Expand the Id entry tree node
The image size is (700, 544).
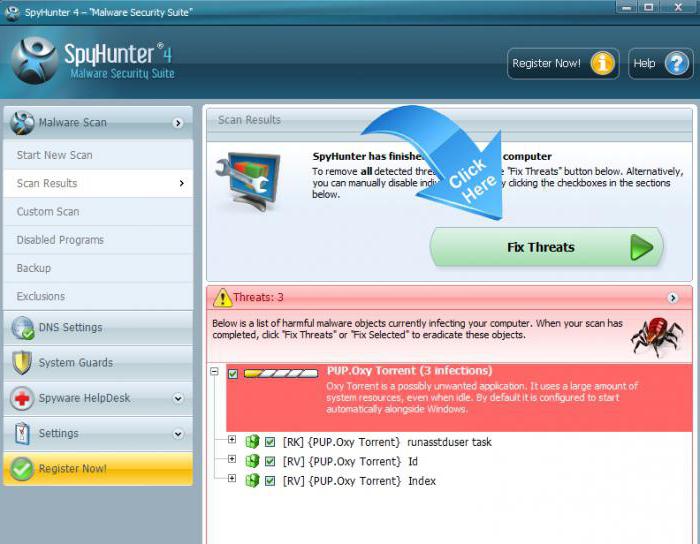tap(232, 459)
